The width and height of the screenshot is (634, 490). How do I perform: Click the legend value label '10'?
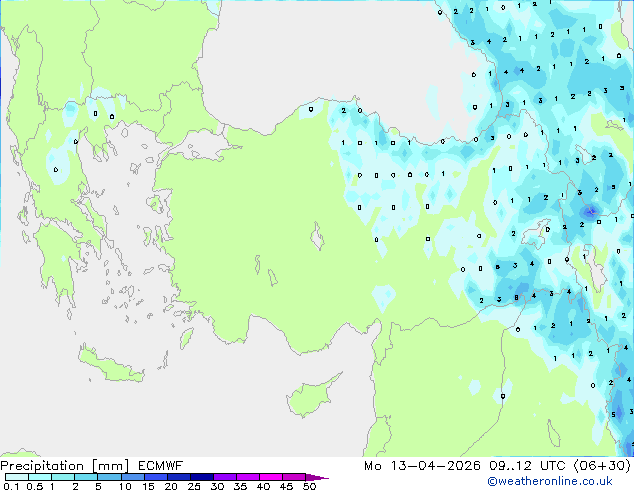coord(125,486)
